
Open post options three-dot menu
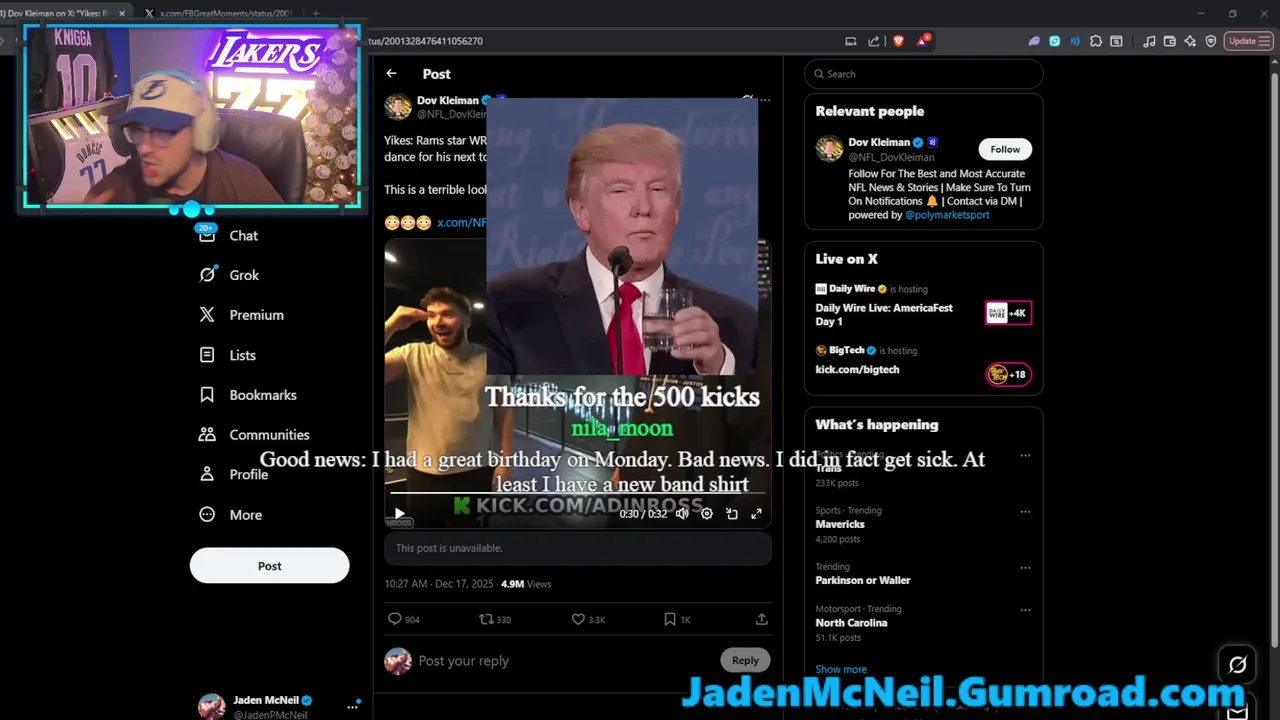point(765,100)
